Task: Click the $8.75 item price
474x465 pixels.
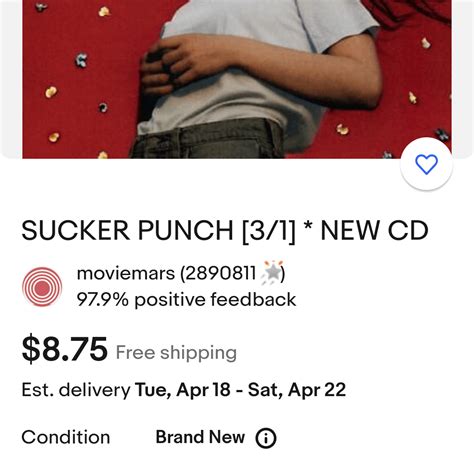Action: pyautogui.click(x=65, y=349)
